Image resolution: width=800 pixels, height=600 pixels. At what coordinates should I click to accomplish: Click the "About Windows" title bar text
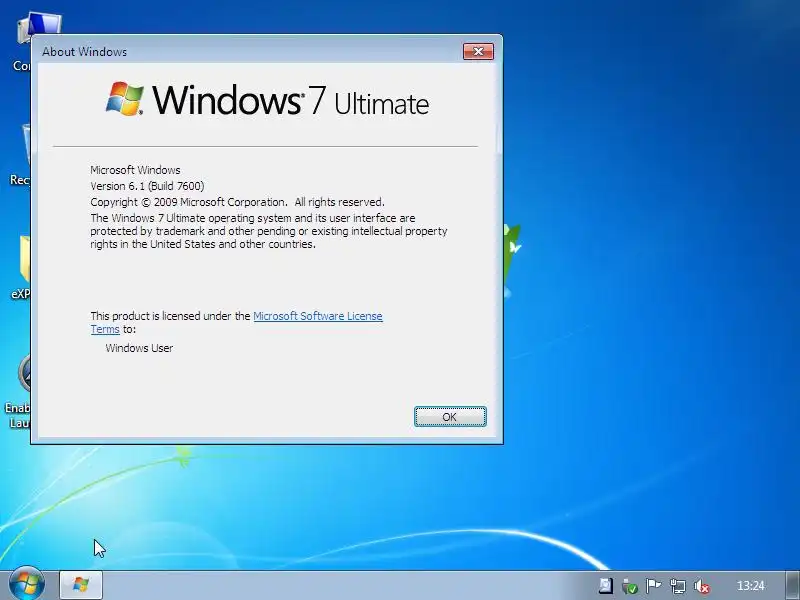coord(85,52)
